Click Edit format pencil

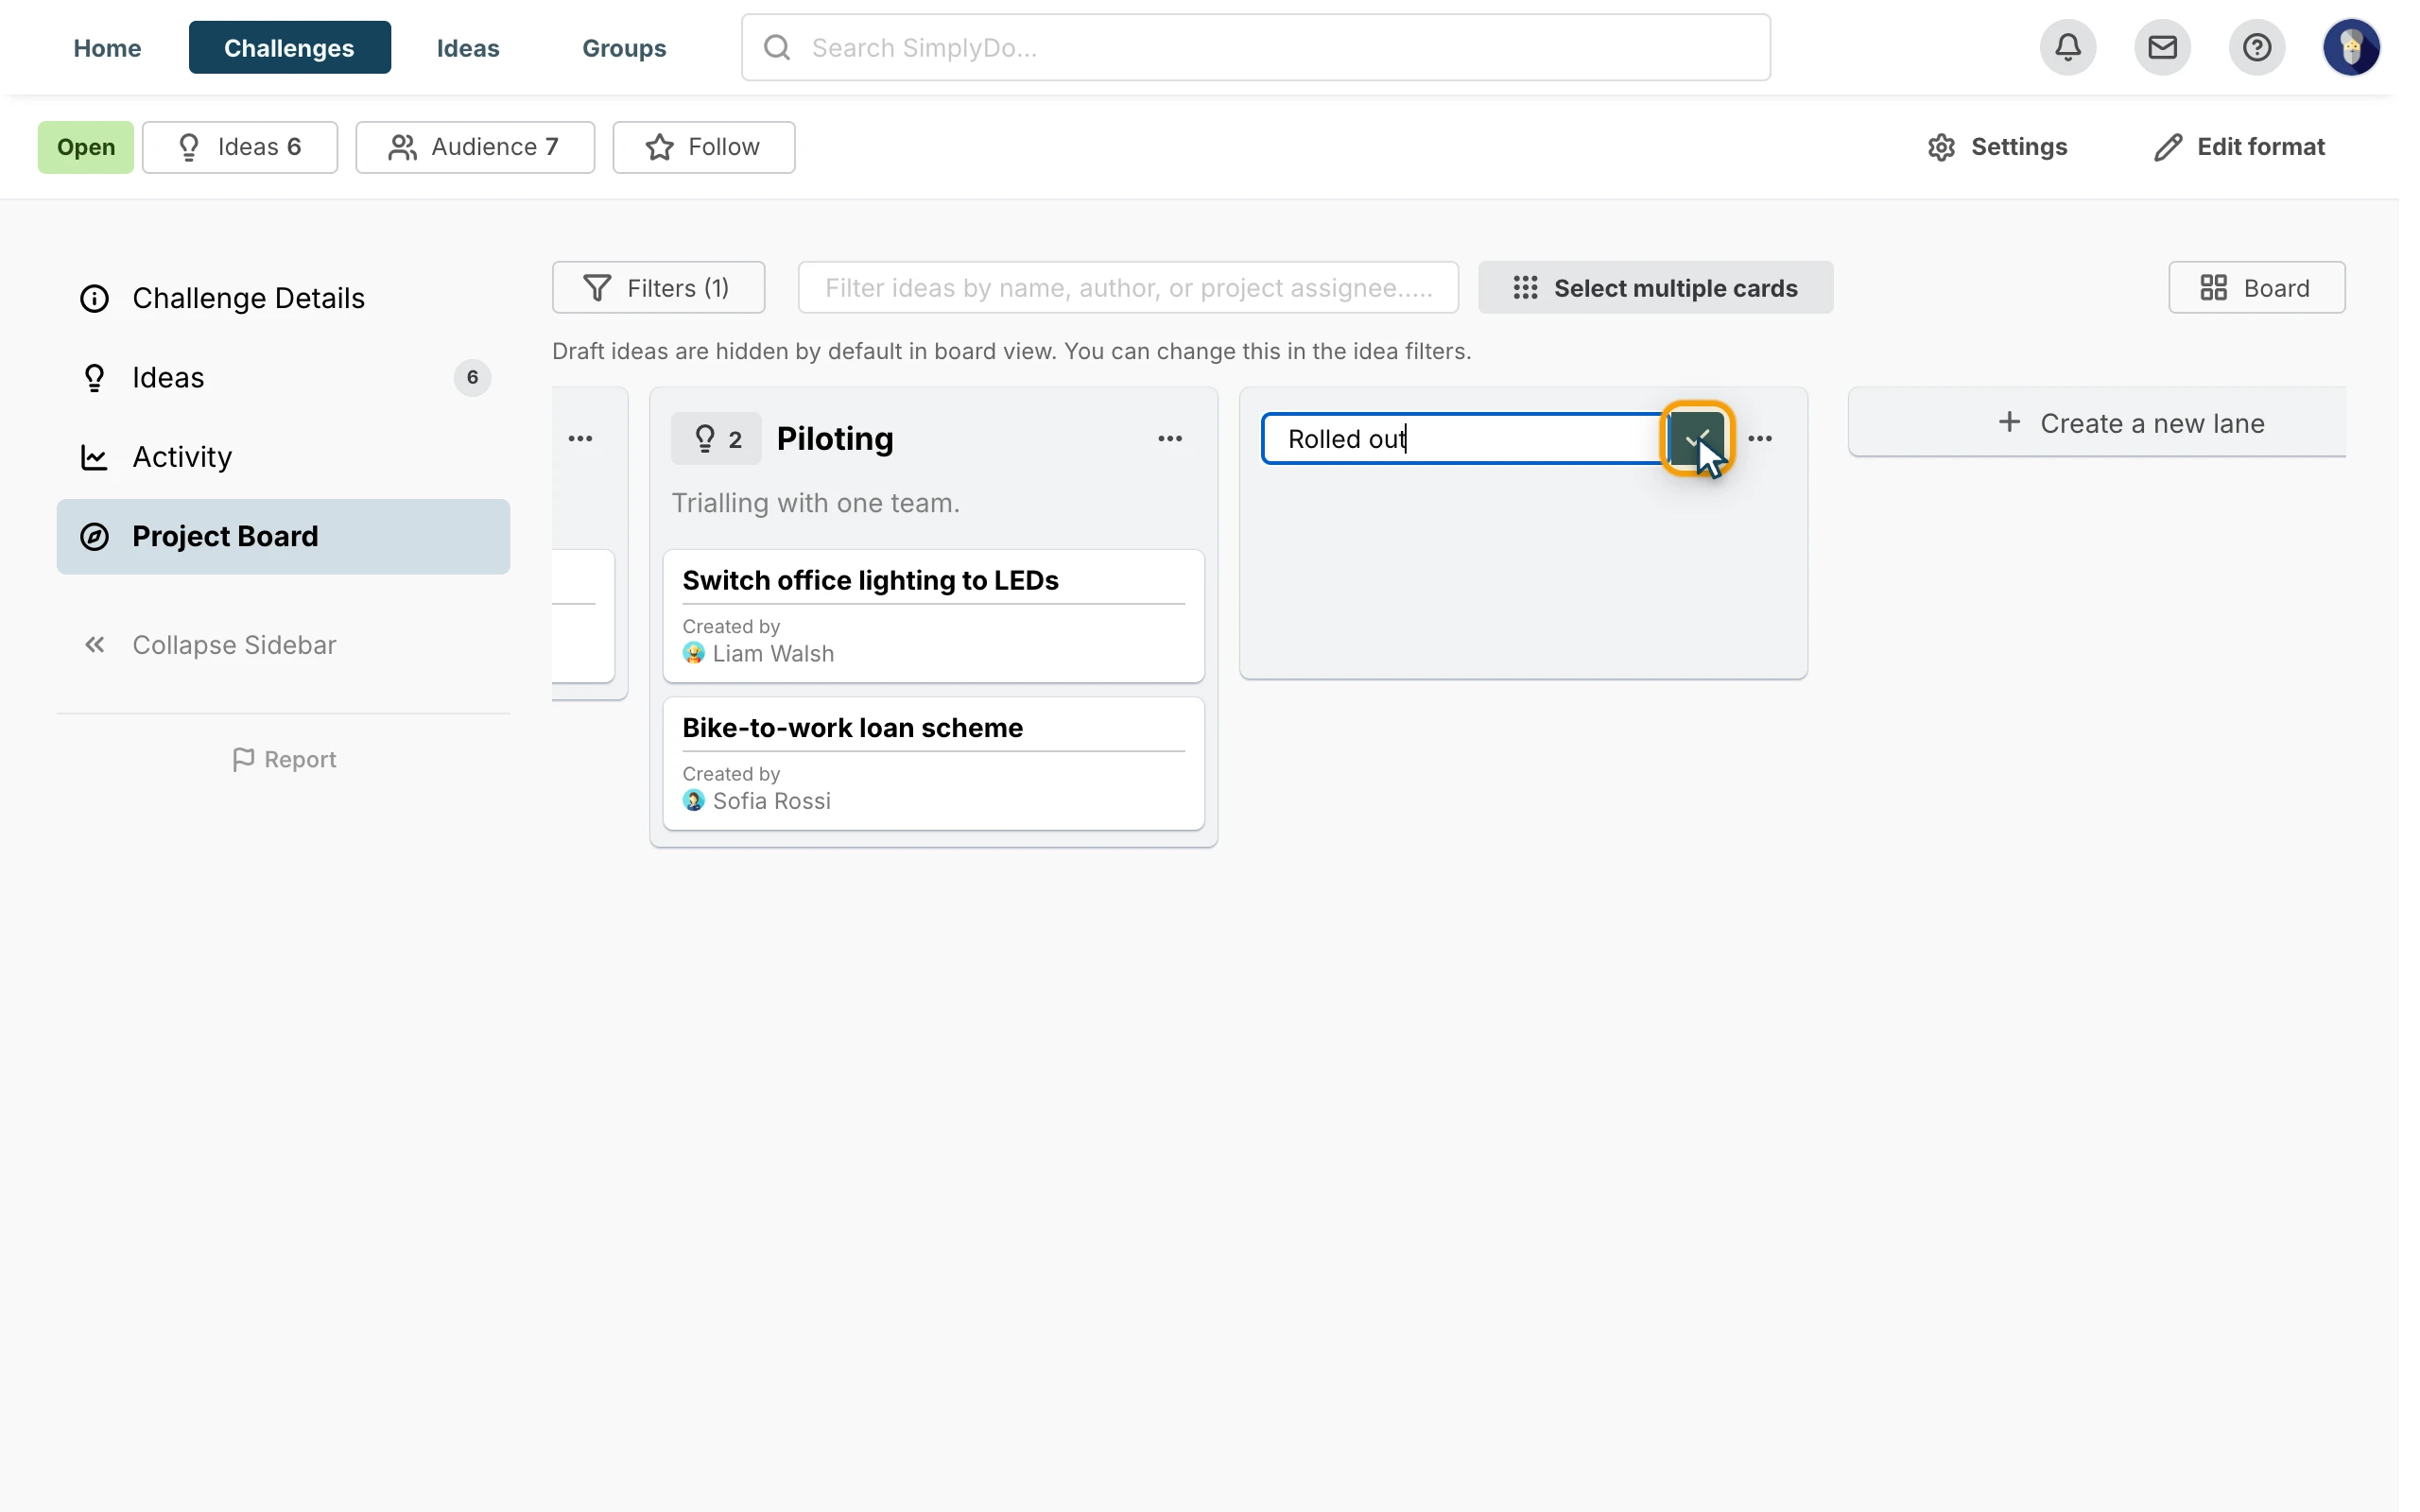[x=2239, y=147]
